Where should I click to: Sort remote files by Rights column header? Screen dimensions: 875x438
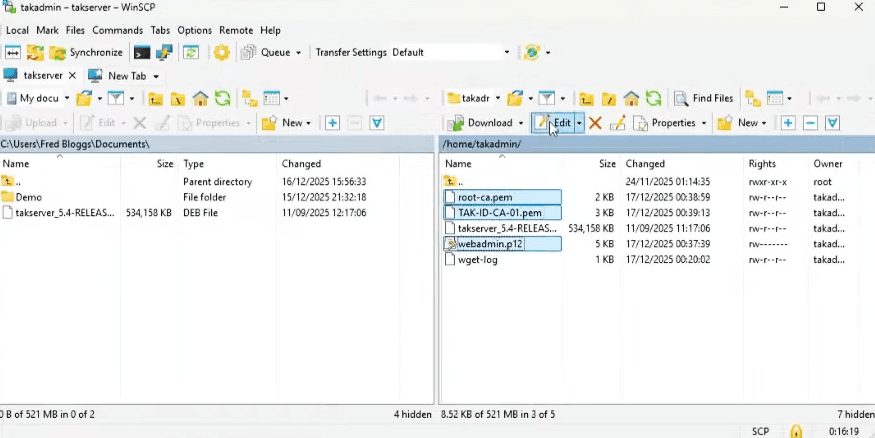[x=762, y=163]
